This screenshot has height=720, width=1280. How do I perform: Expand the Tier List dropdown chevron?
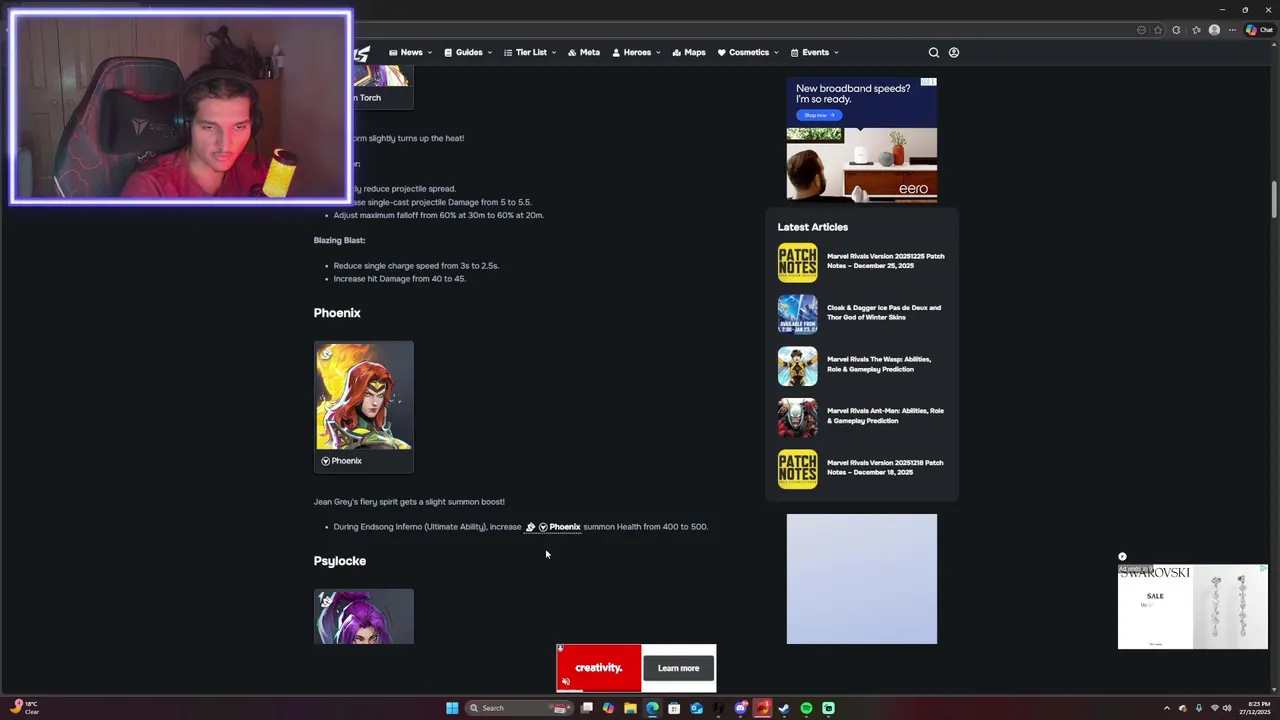(554, 53)
